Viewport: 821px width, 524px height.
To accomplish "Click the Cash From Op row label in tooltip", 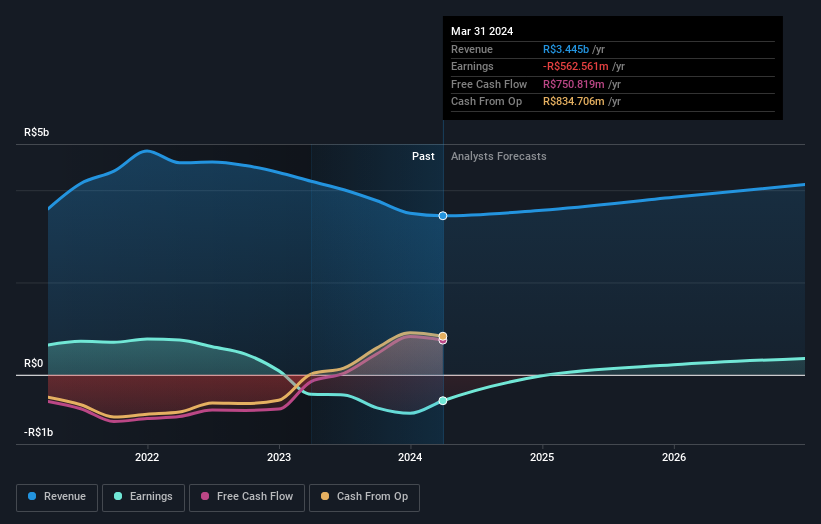I will coord(486,102).
